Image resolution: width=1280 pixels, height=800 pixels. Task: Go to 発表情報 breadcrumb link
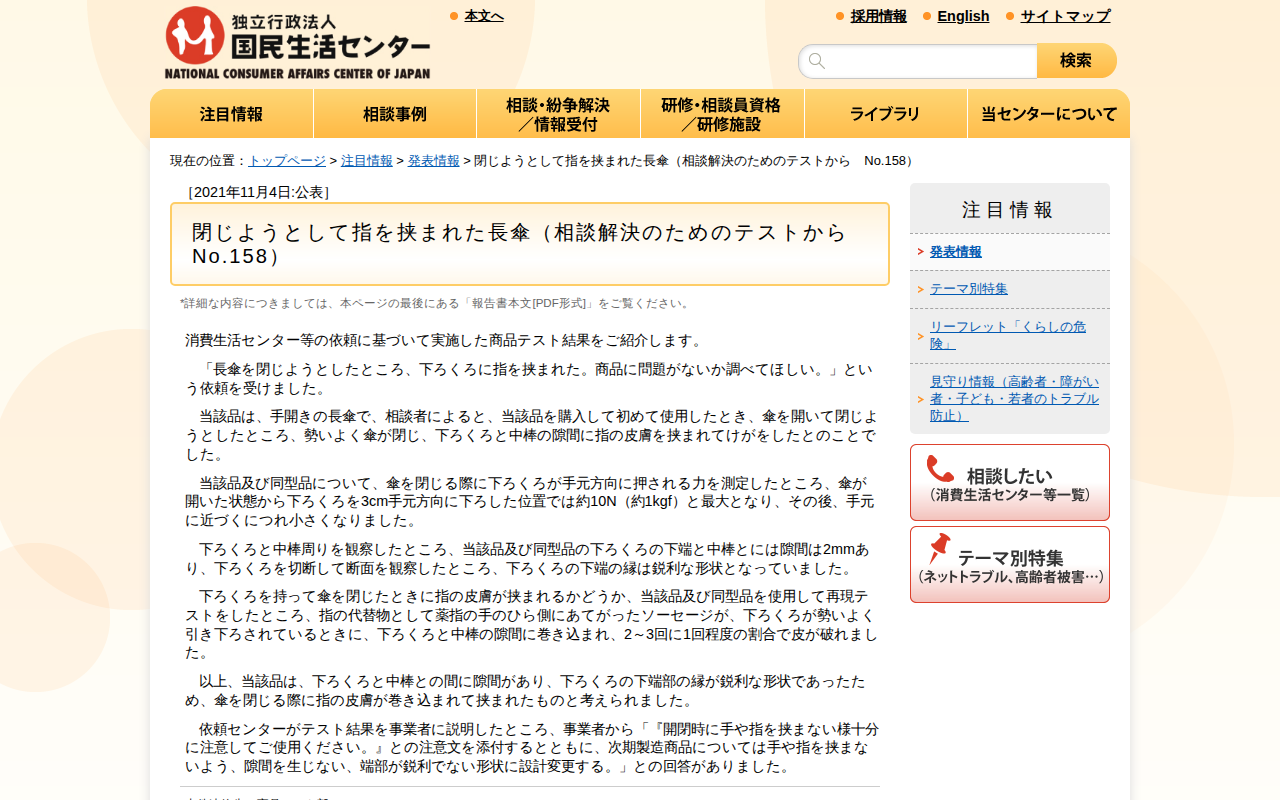434,161
